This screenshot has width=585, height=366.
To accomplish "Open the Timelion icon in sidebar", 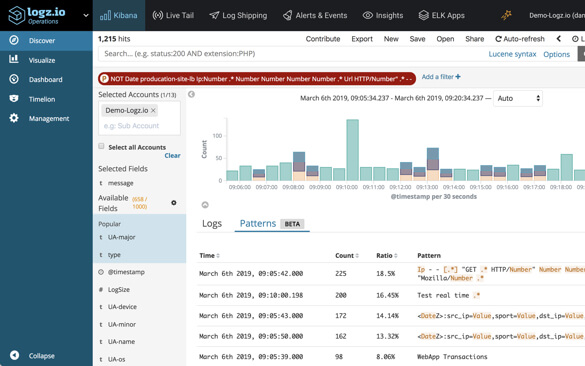I will pos(14,99).
